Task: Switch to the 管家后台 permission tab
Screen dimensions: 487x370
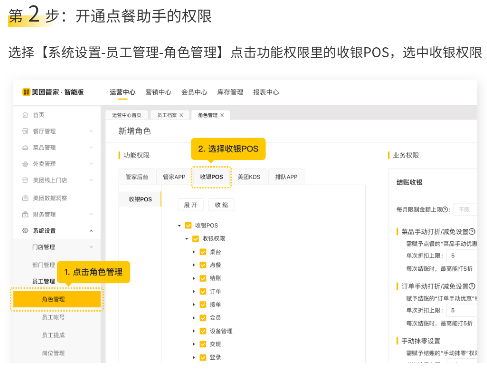Action: pyautogui.click(x=137, y=177)
